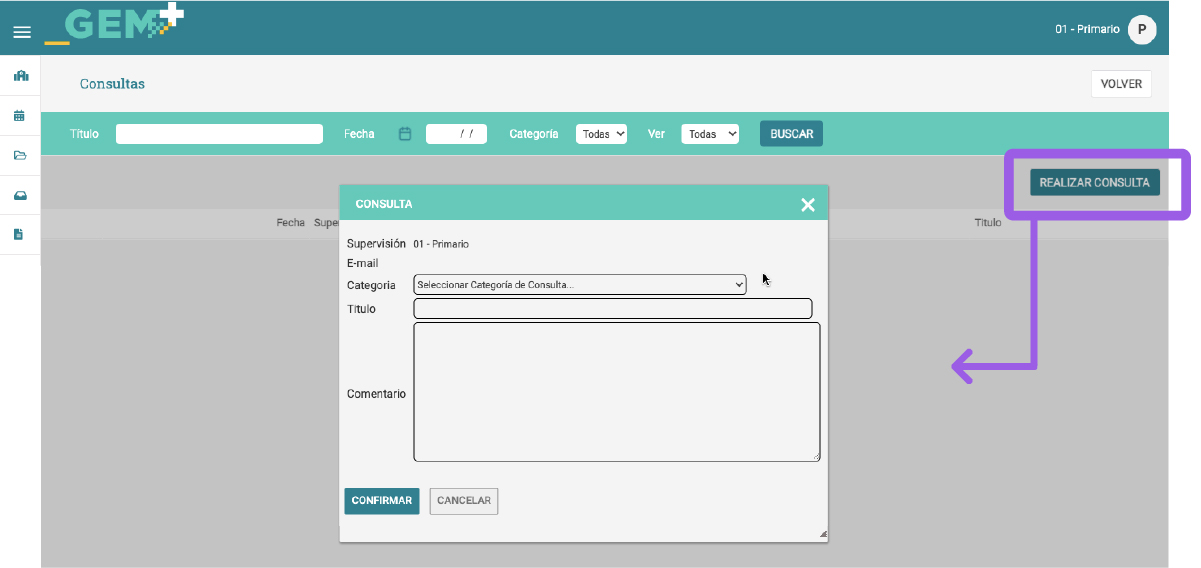The width and height of the screenshot is (1201, 568).
Task: Open the calendar sidebar icon
Action: point(19,116)
